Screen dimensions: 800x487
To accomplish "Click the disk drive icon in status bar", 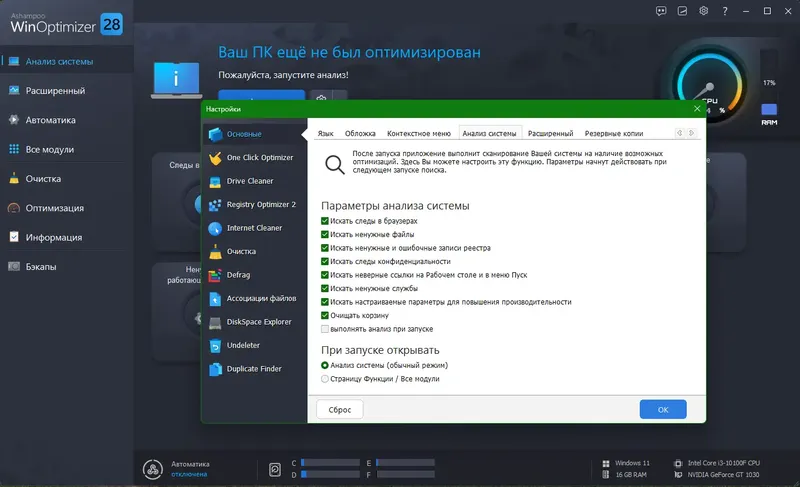I will (274, 469).
